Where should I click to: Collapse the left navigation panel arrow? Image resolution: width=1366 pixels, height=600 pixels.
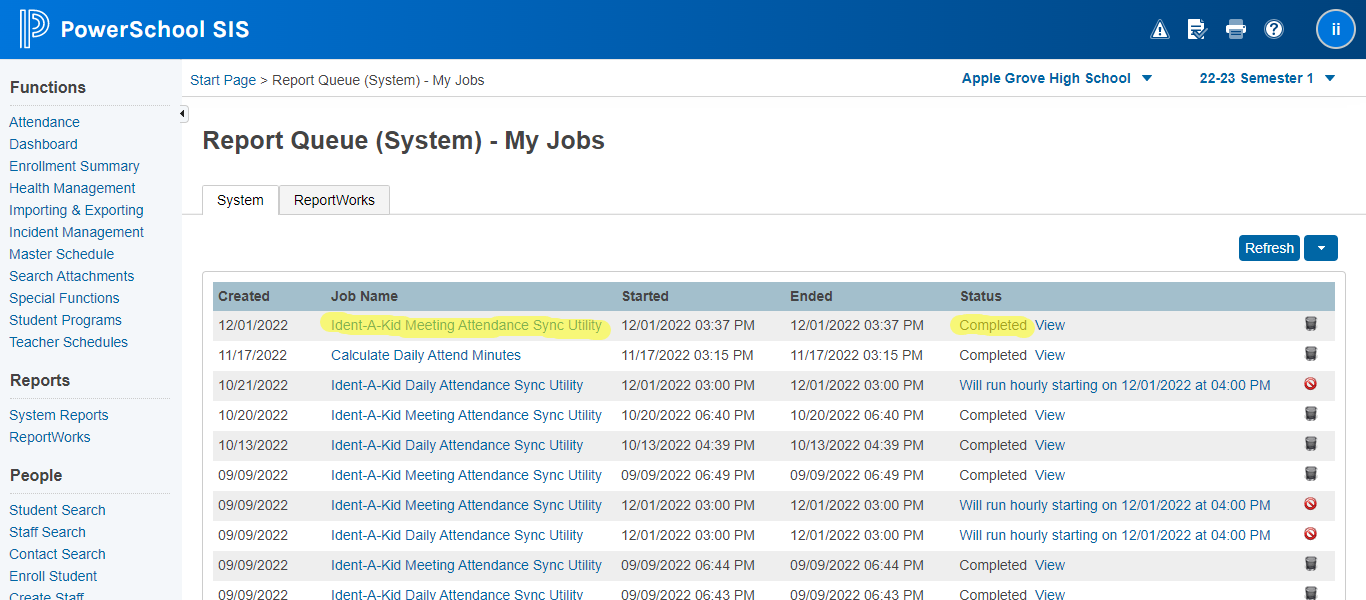[183, 114]
